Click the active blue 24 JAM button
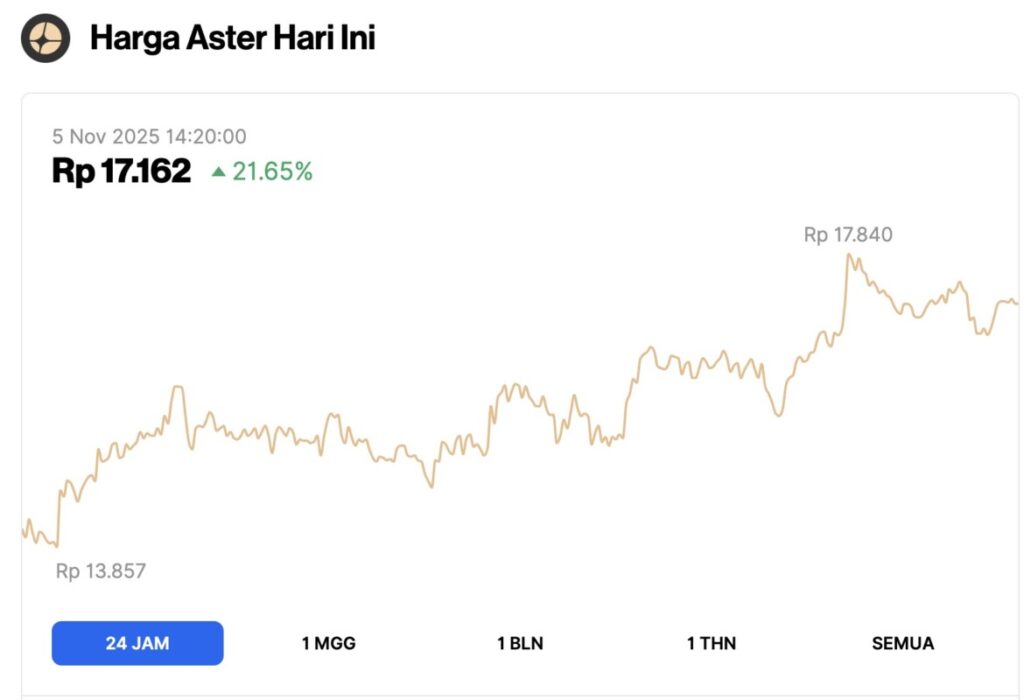This screenshot has height=700, width=1024. click(x=137, y=643)
